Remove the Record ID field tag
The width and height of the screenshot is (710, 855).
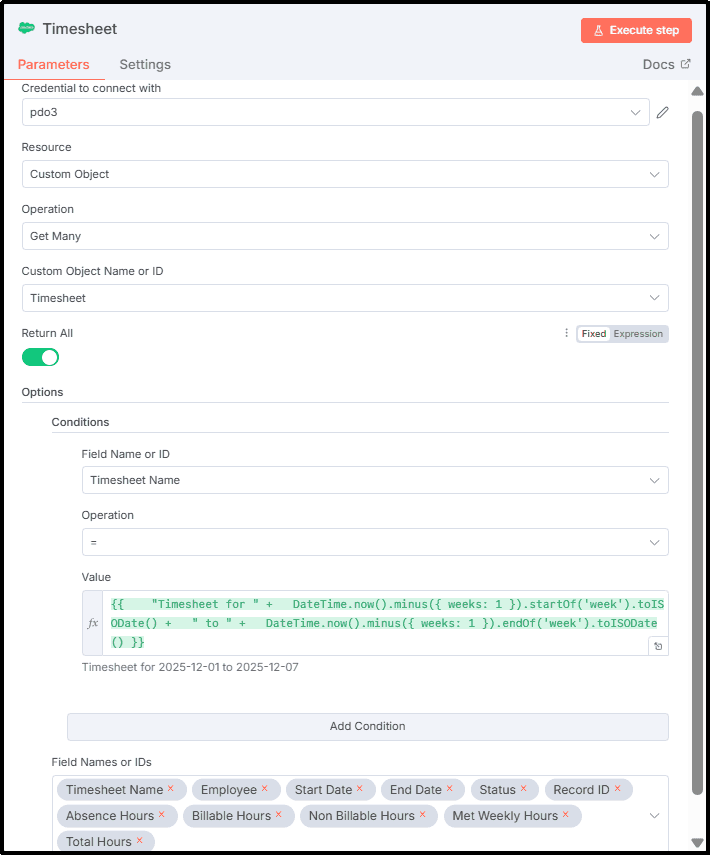617,789
